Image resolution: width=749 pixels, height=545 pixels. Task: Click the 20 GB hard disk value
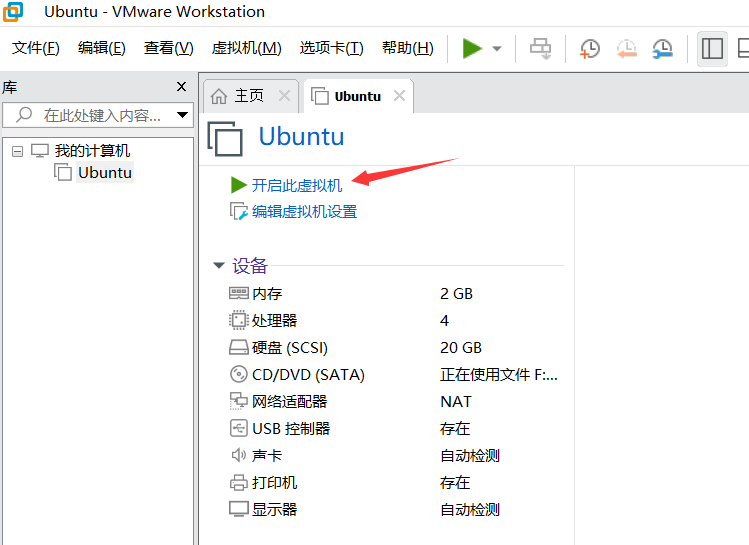point(460,347)
